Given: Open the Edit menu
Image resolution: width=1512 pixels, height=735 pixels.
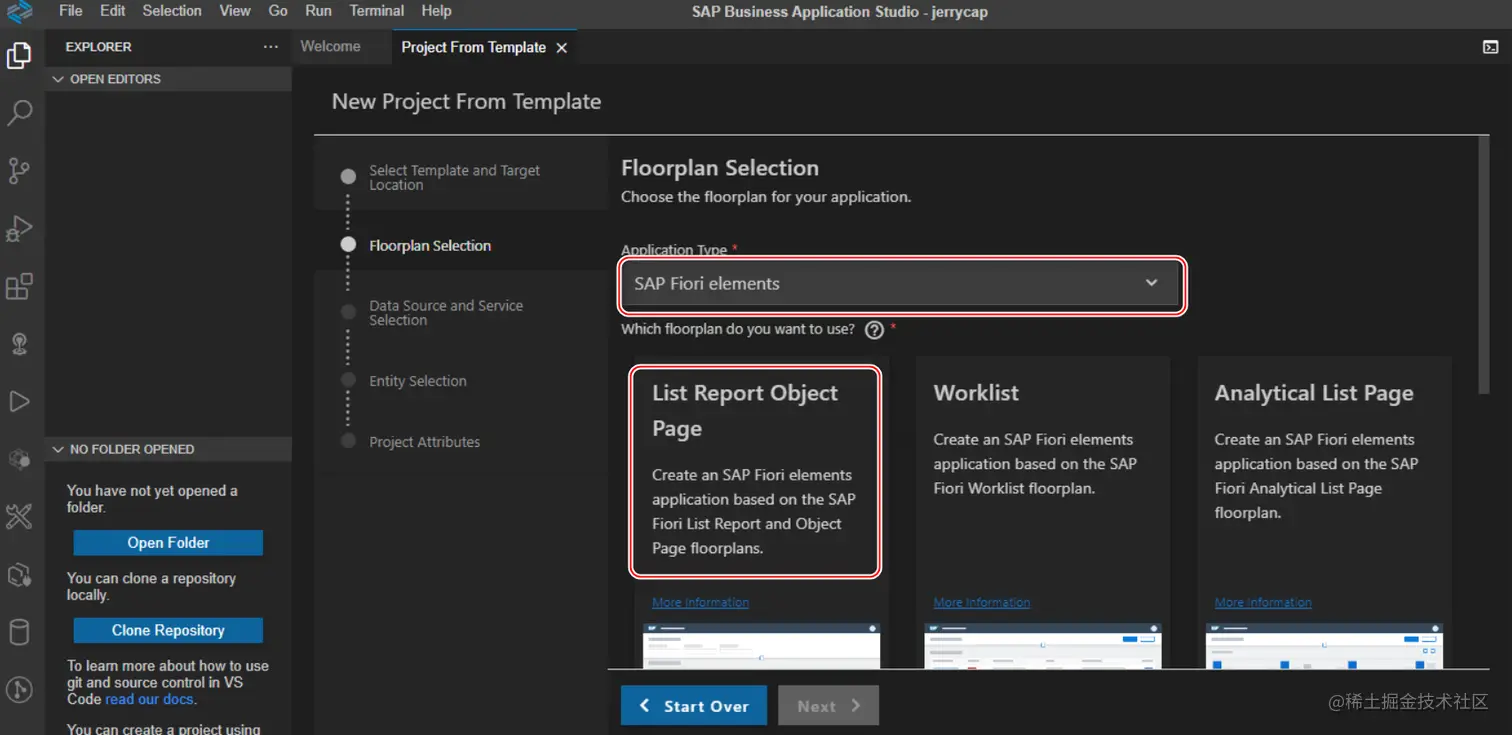Looking at the screenshot, I should coord(113,11).
